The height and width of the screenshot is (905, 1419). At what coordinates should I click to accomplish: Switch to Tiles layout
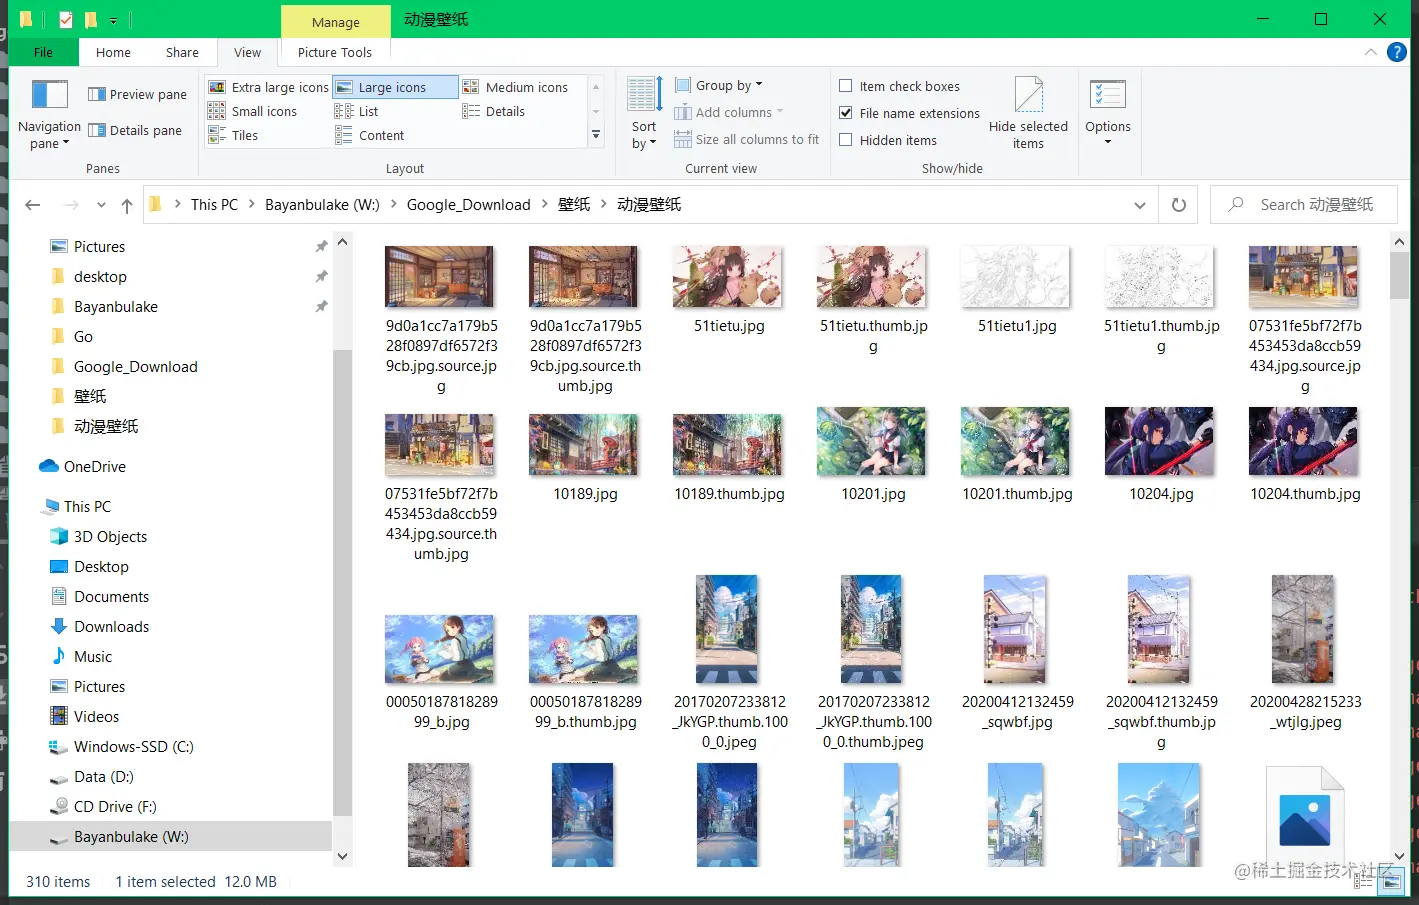pos(233,135)
